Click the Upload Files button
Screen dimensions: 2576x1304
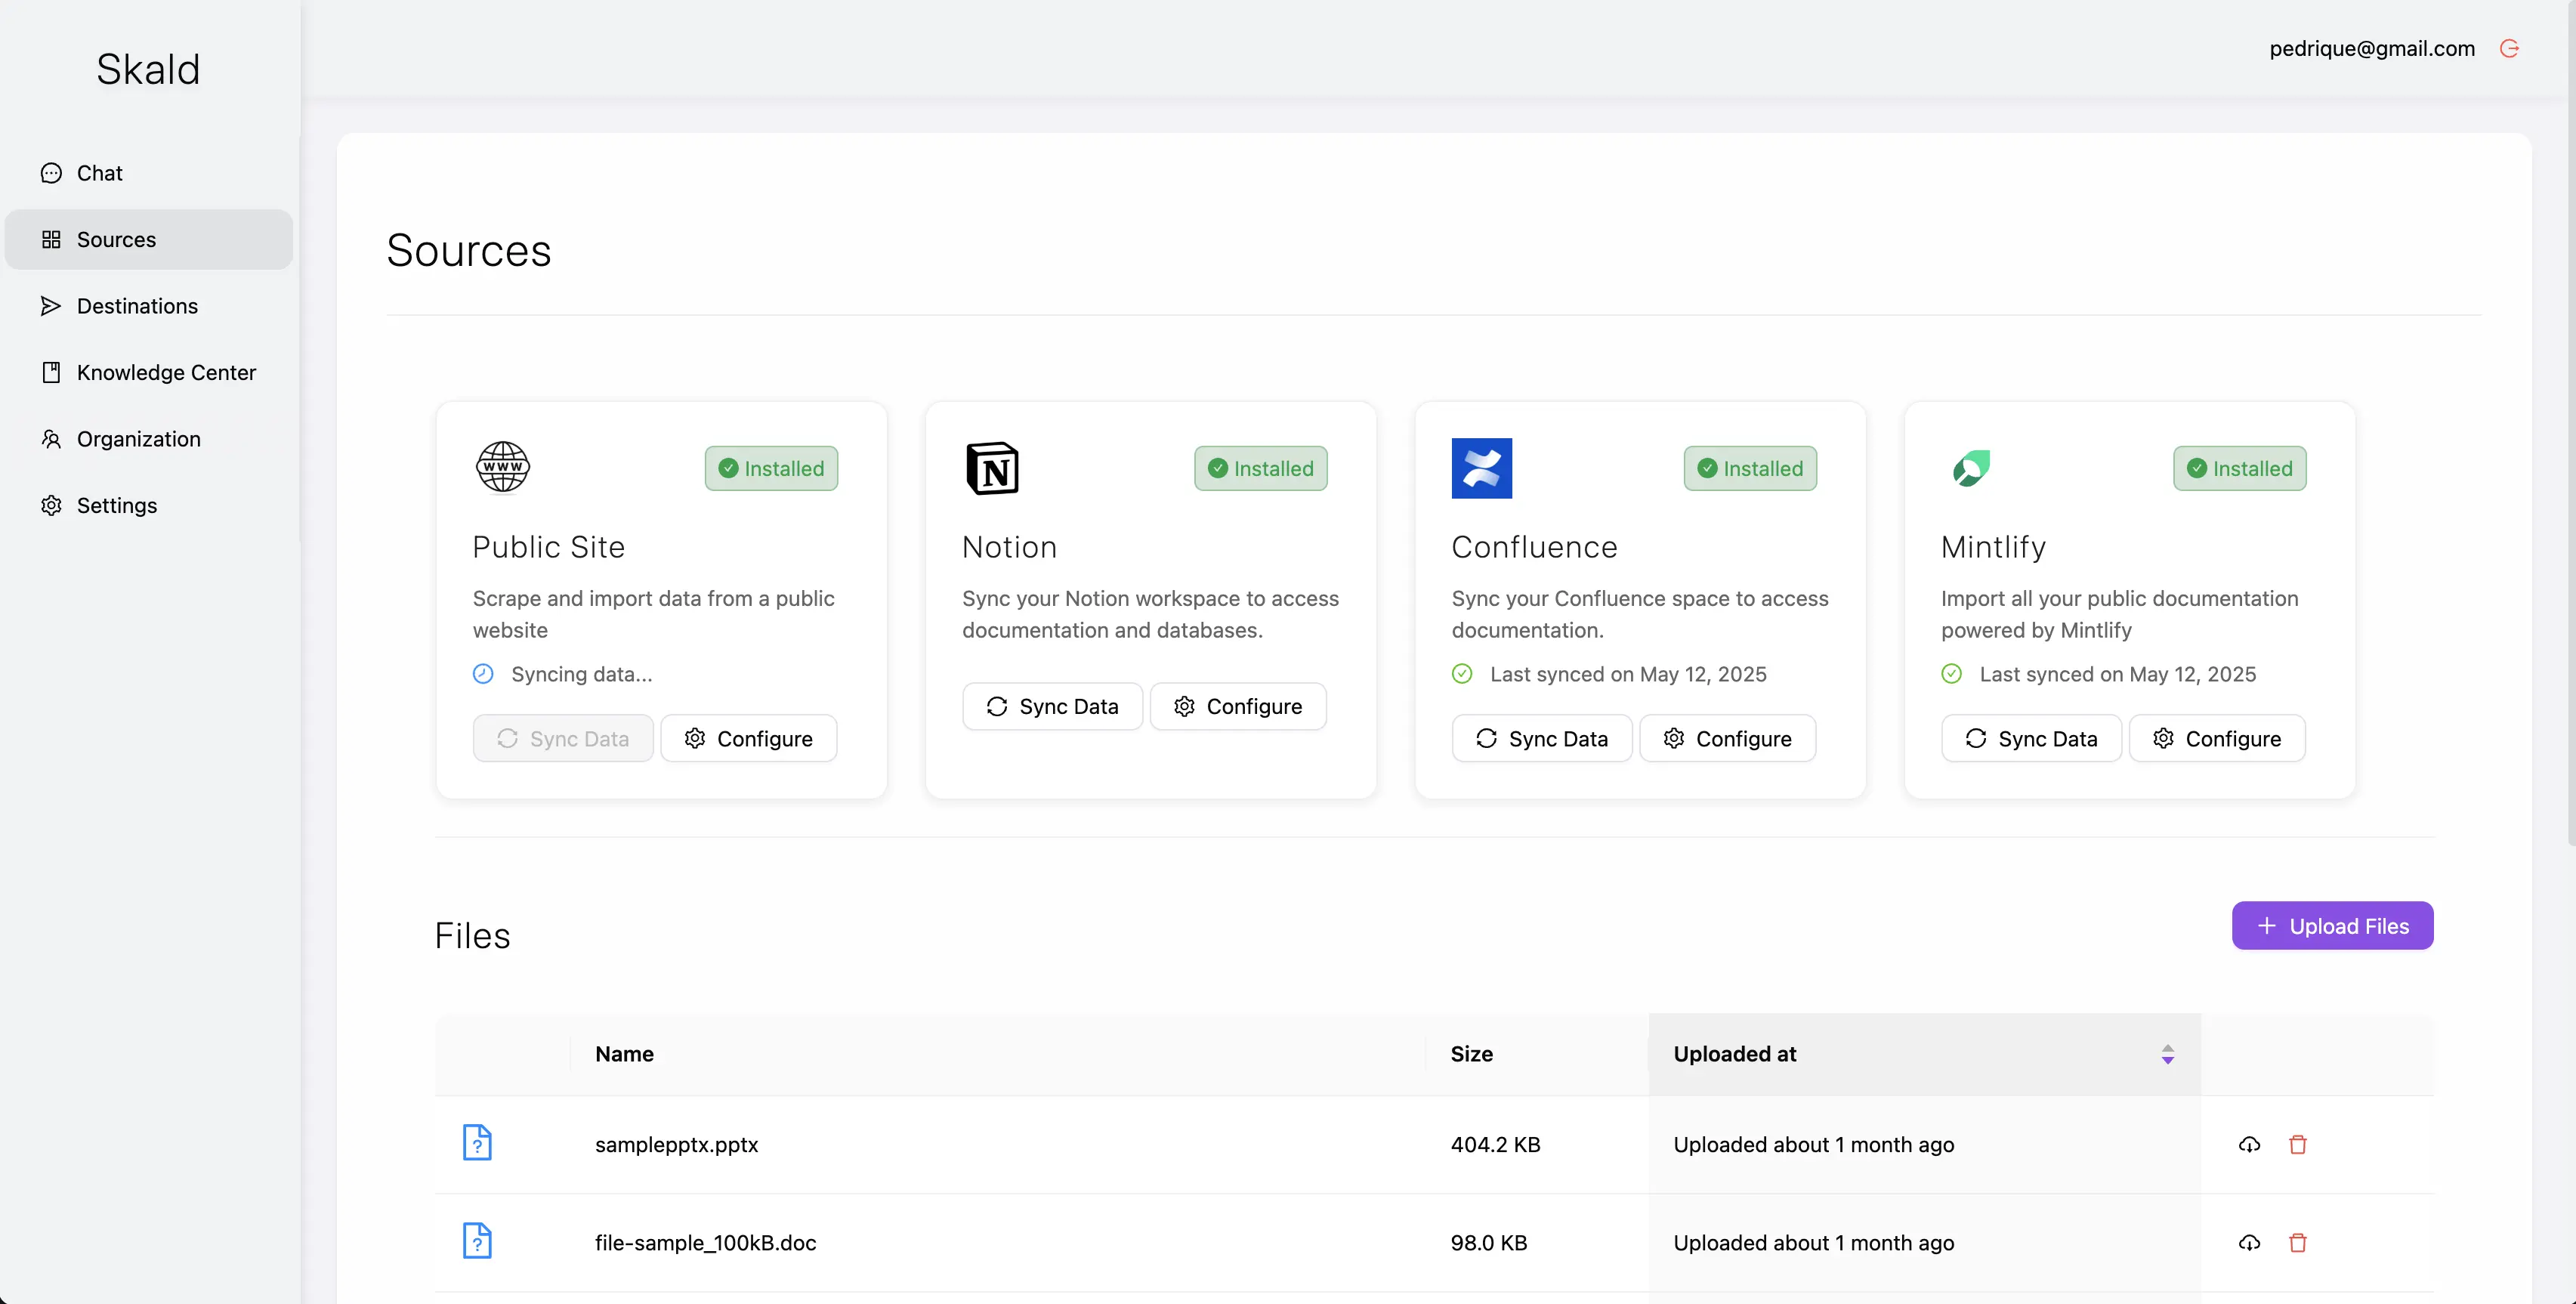[2332, 926]
